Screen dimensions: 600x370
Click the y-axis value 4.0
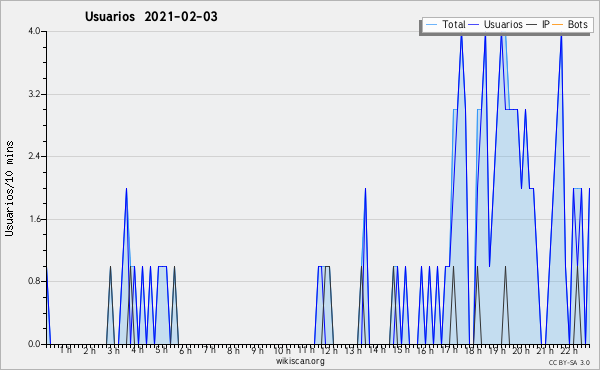34,31
